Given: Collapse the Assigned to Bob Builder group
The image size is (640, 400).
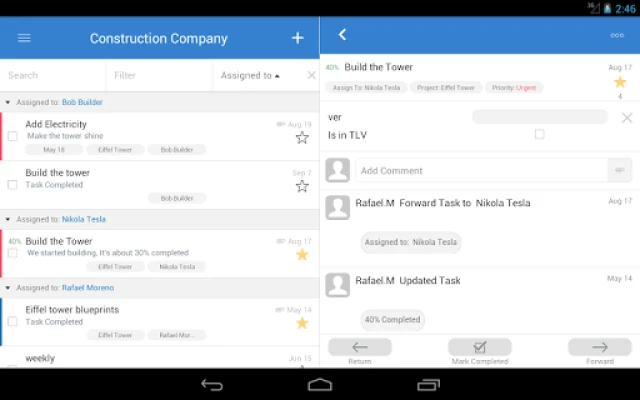Looking at the screenshot, I should tap(8, 102).
